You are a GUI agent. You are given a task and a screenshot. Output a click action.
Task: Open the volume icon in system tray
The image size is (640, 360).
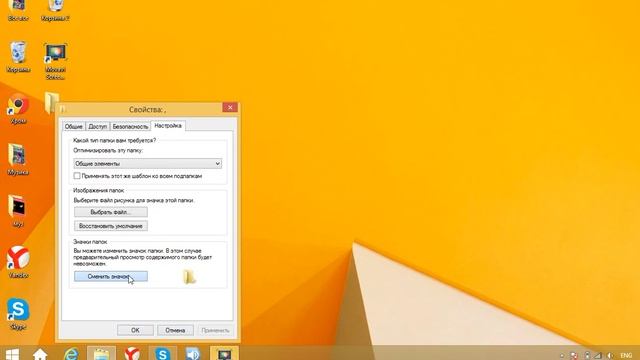[610, 356]
